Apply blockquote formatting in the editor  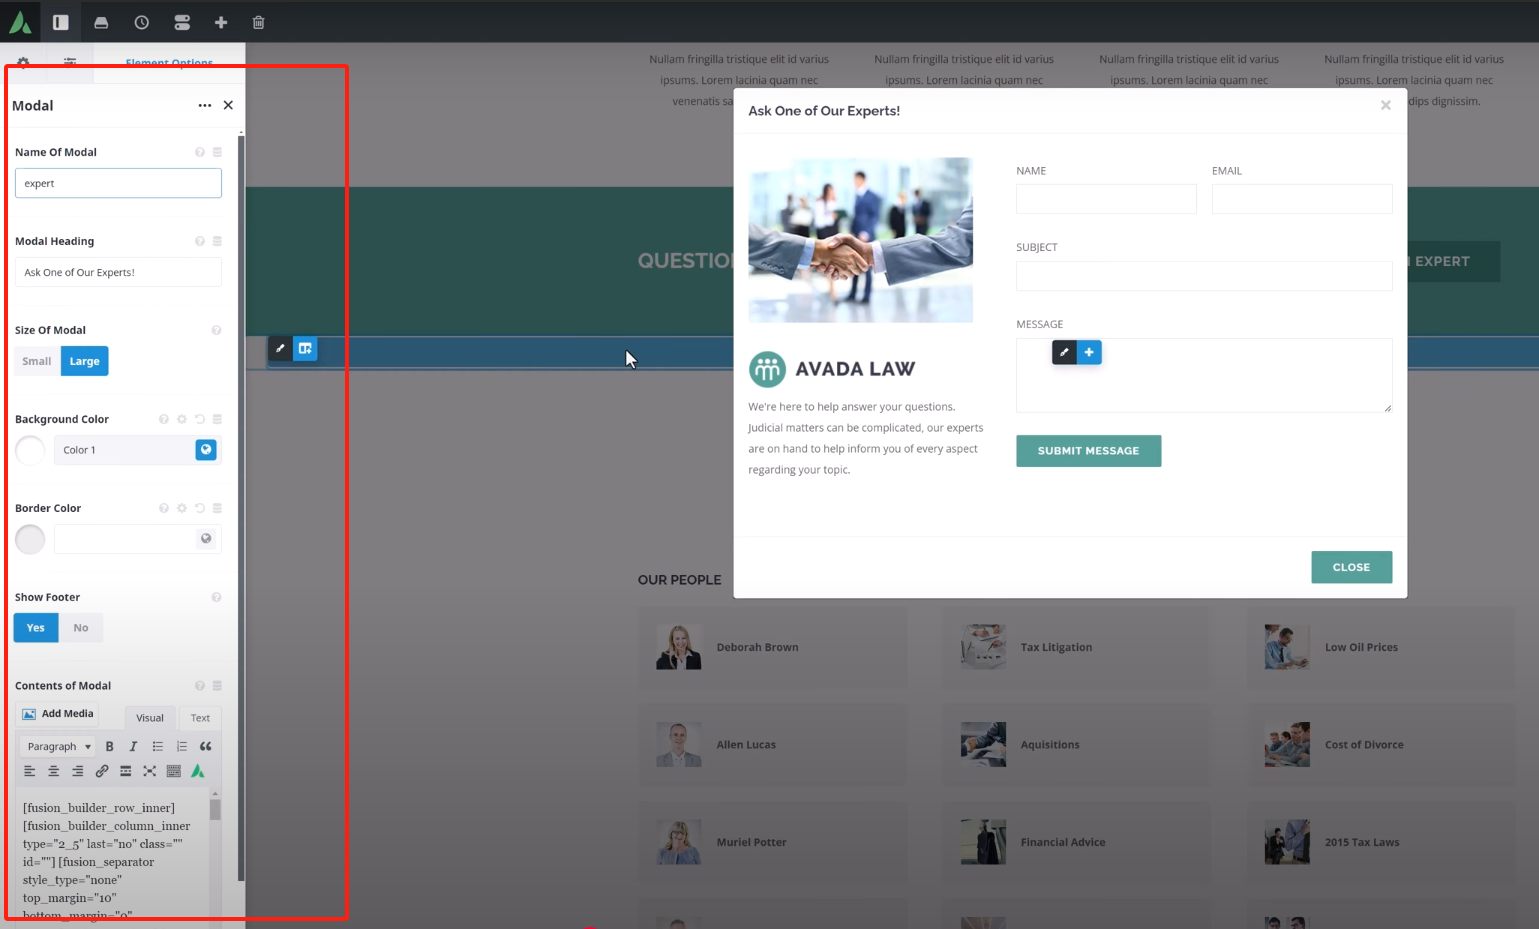[x=206, y=746]
